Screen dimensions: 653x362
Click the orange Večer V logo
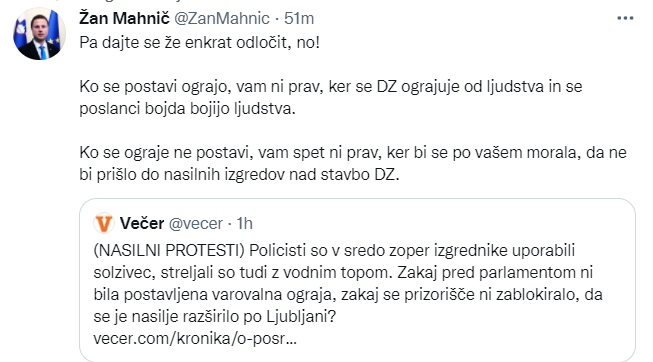pyautogui.click(x=104, y=223)
